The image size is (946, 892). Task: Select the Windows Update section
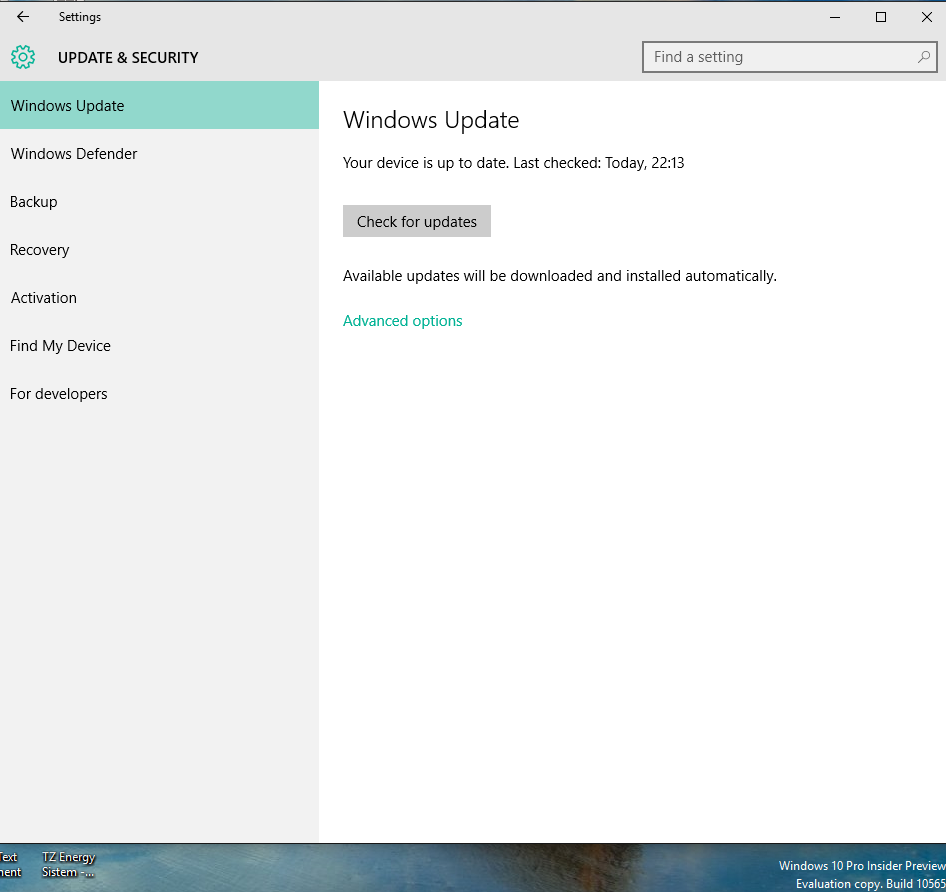tap(159, 106)
